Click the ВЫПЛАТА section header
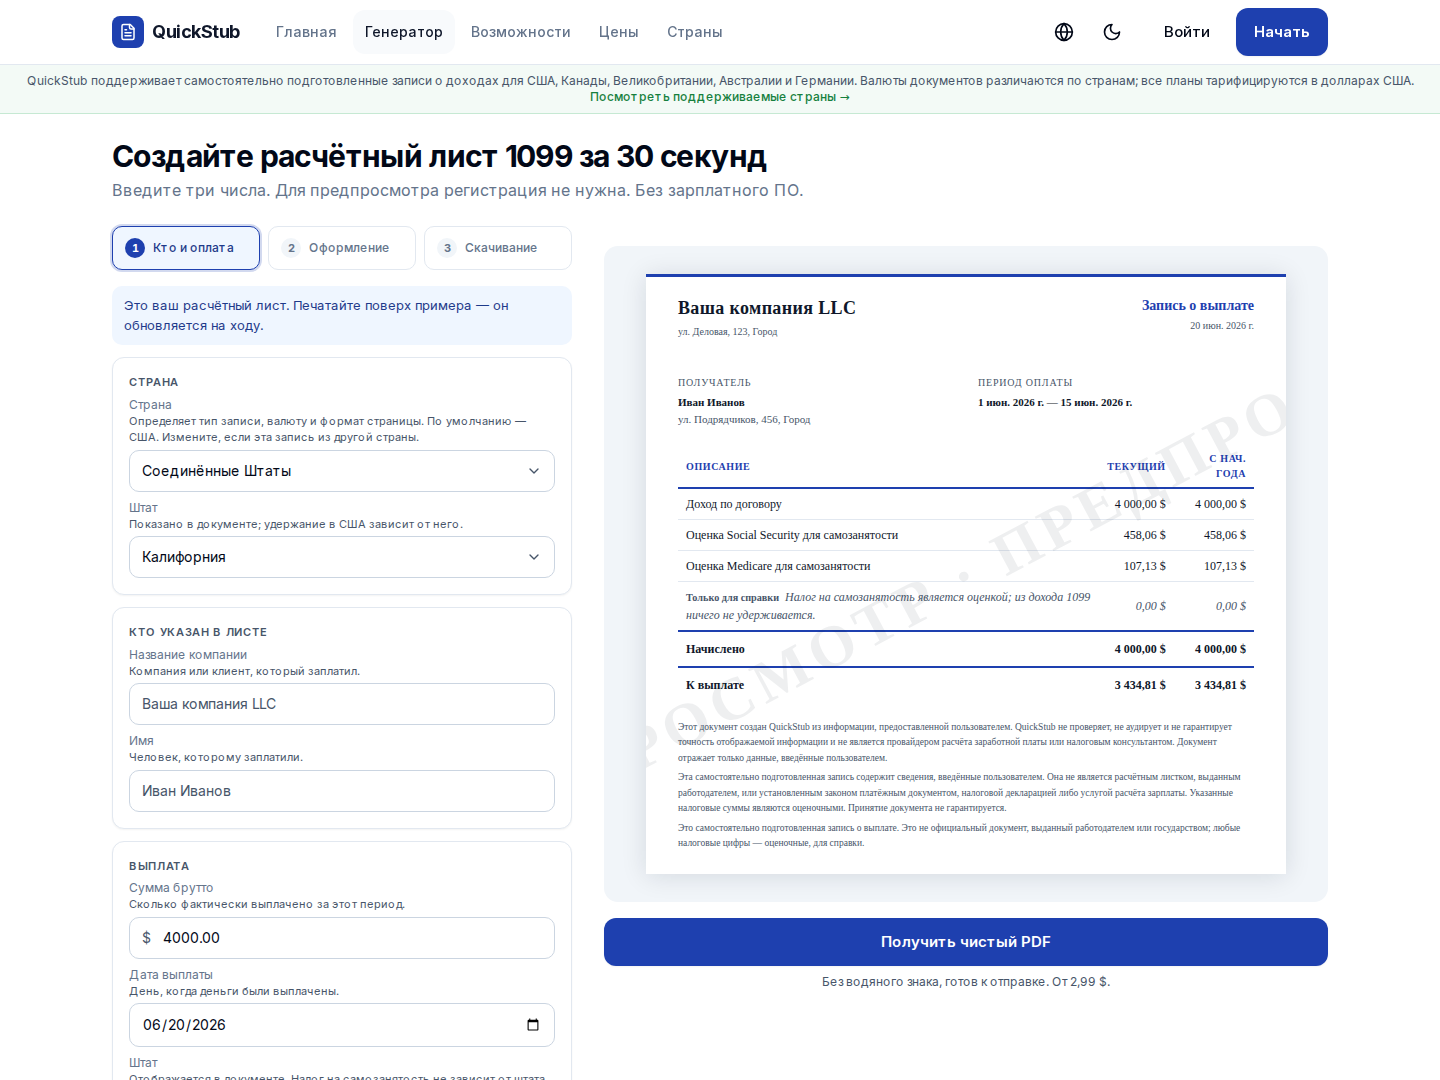1440x1080 pixels. [159, 866]
